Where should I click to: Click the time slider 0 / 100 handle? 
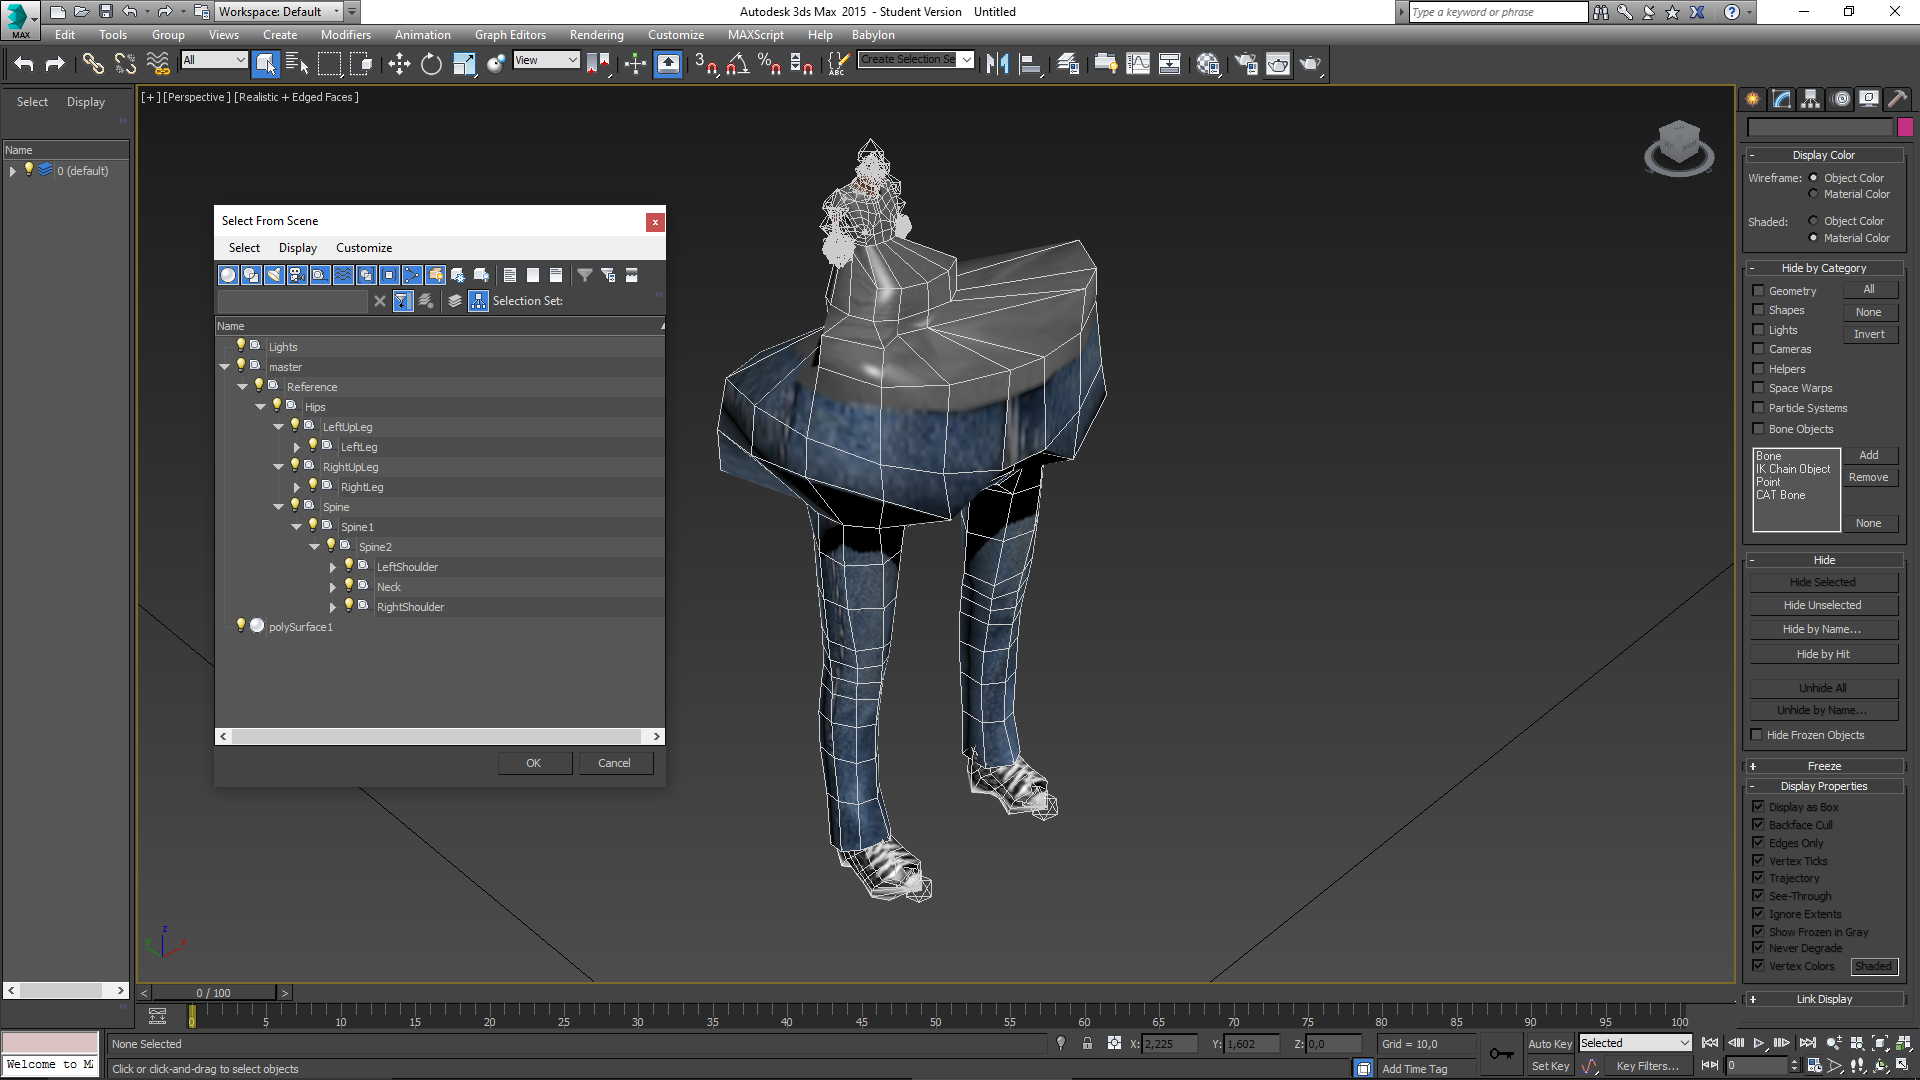tap(213, 993)
